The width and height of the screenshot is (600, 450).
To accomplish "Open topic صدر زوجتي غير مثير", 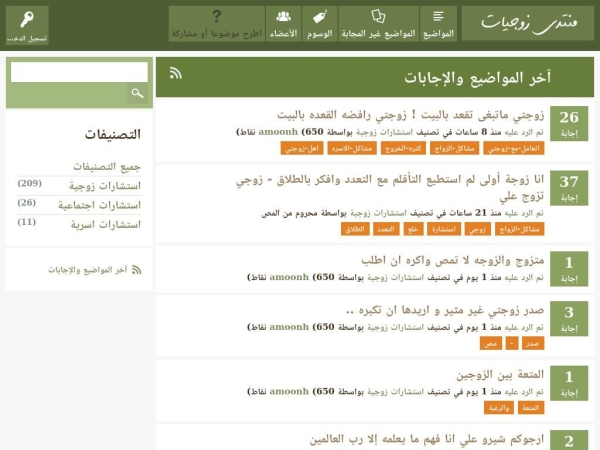I will coord(445,310).
